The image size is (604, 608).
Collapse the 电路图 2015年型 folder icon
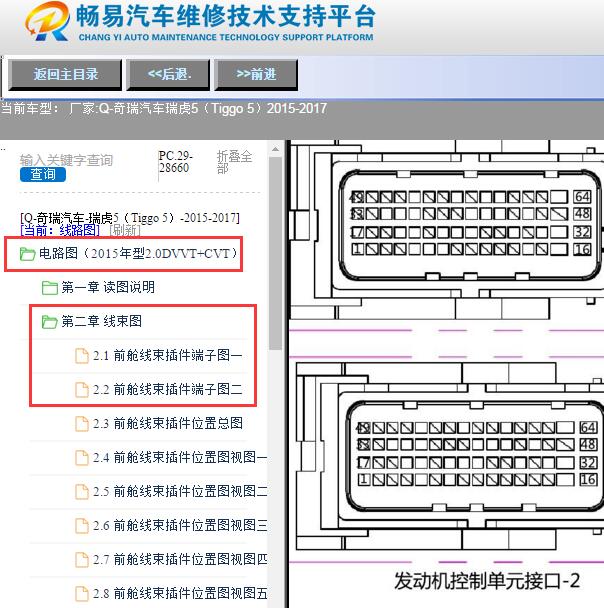click(27, 254)
